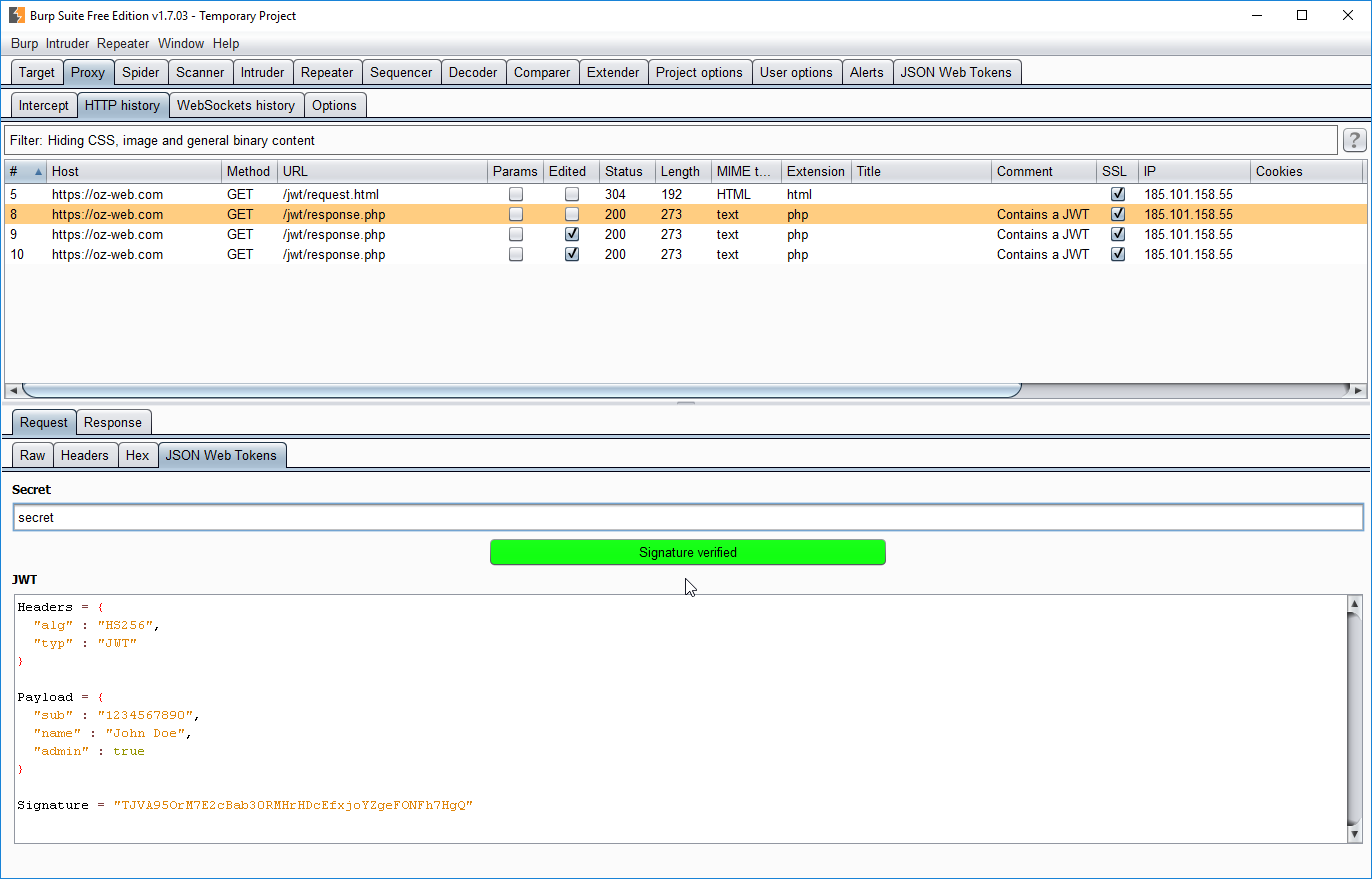Select the Raw request view tab
The width and height of the screenshot is (1372, 879).
[x=33, y=455]
